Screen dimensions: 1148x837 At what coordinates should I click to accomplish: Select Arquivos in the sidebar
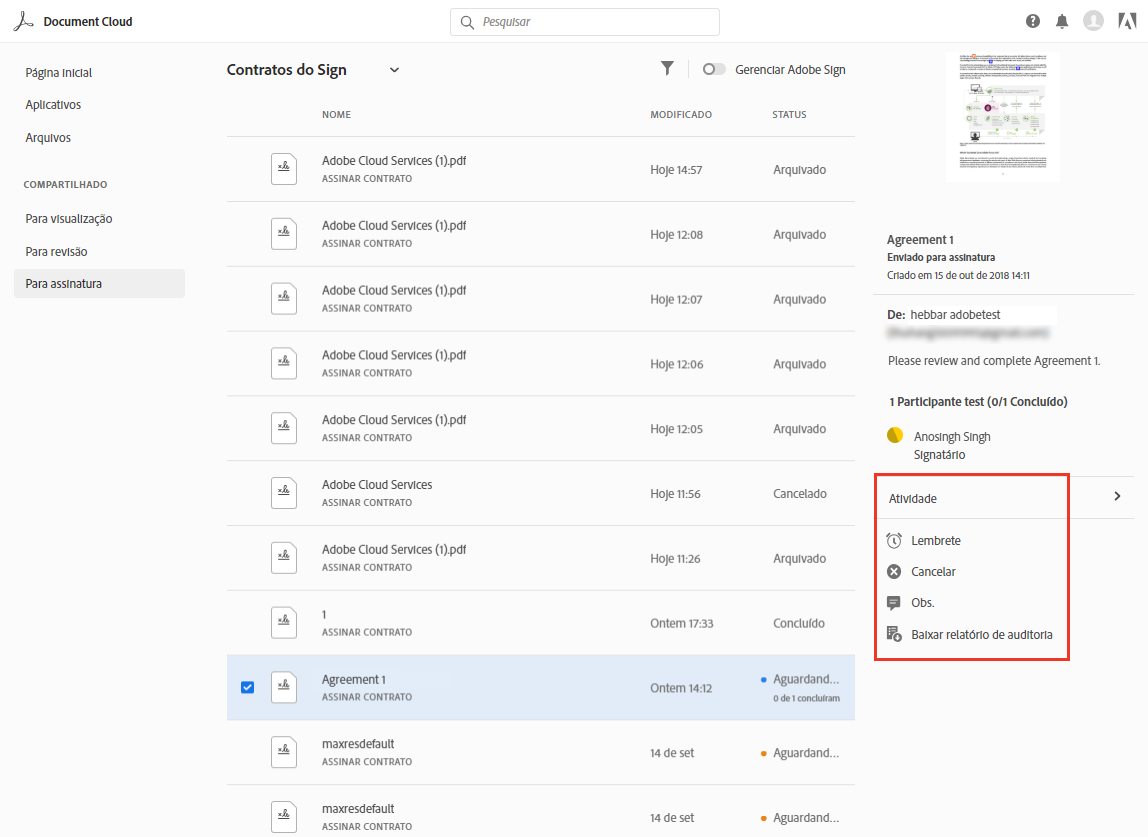(48, 138)
